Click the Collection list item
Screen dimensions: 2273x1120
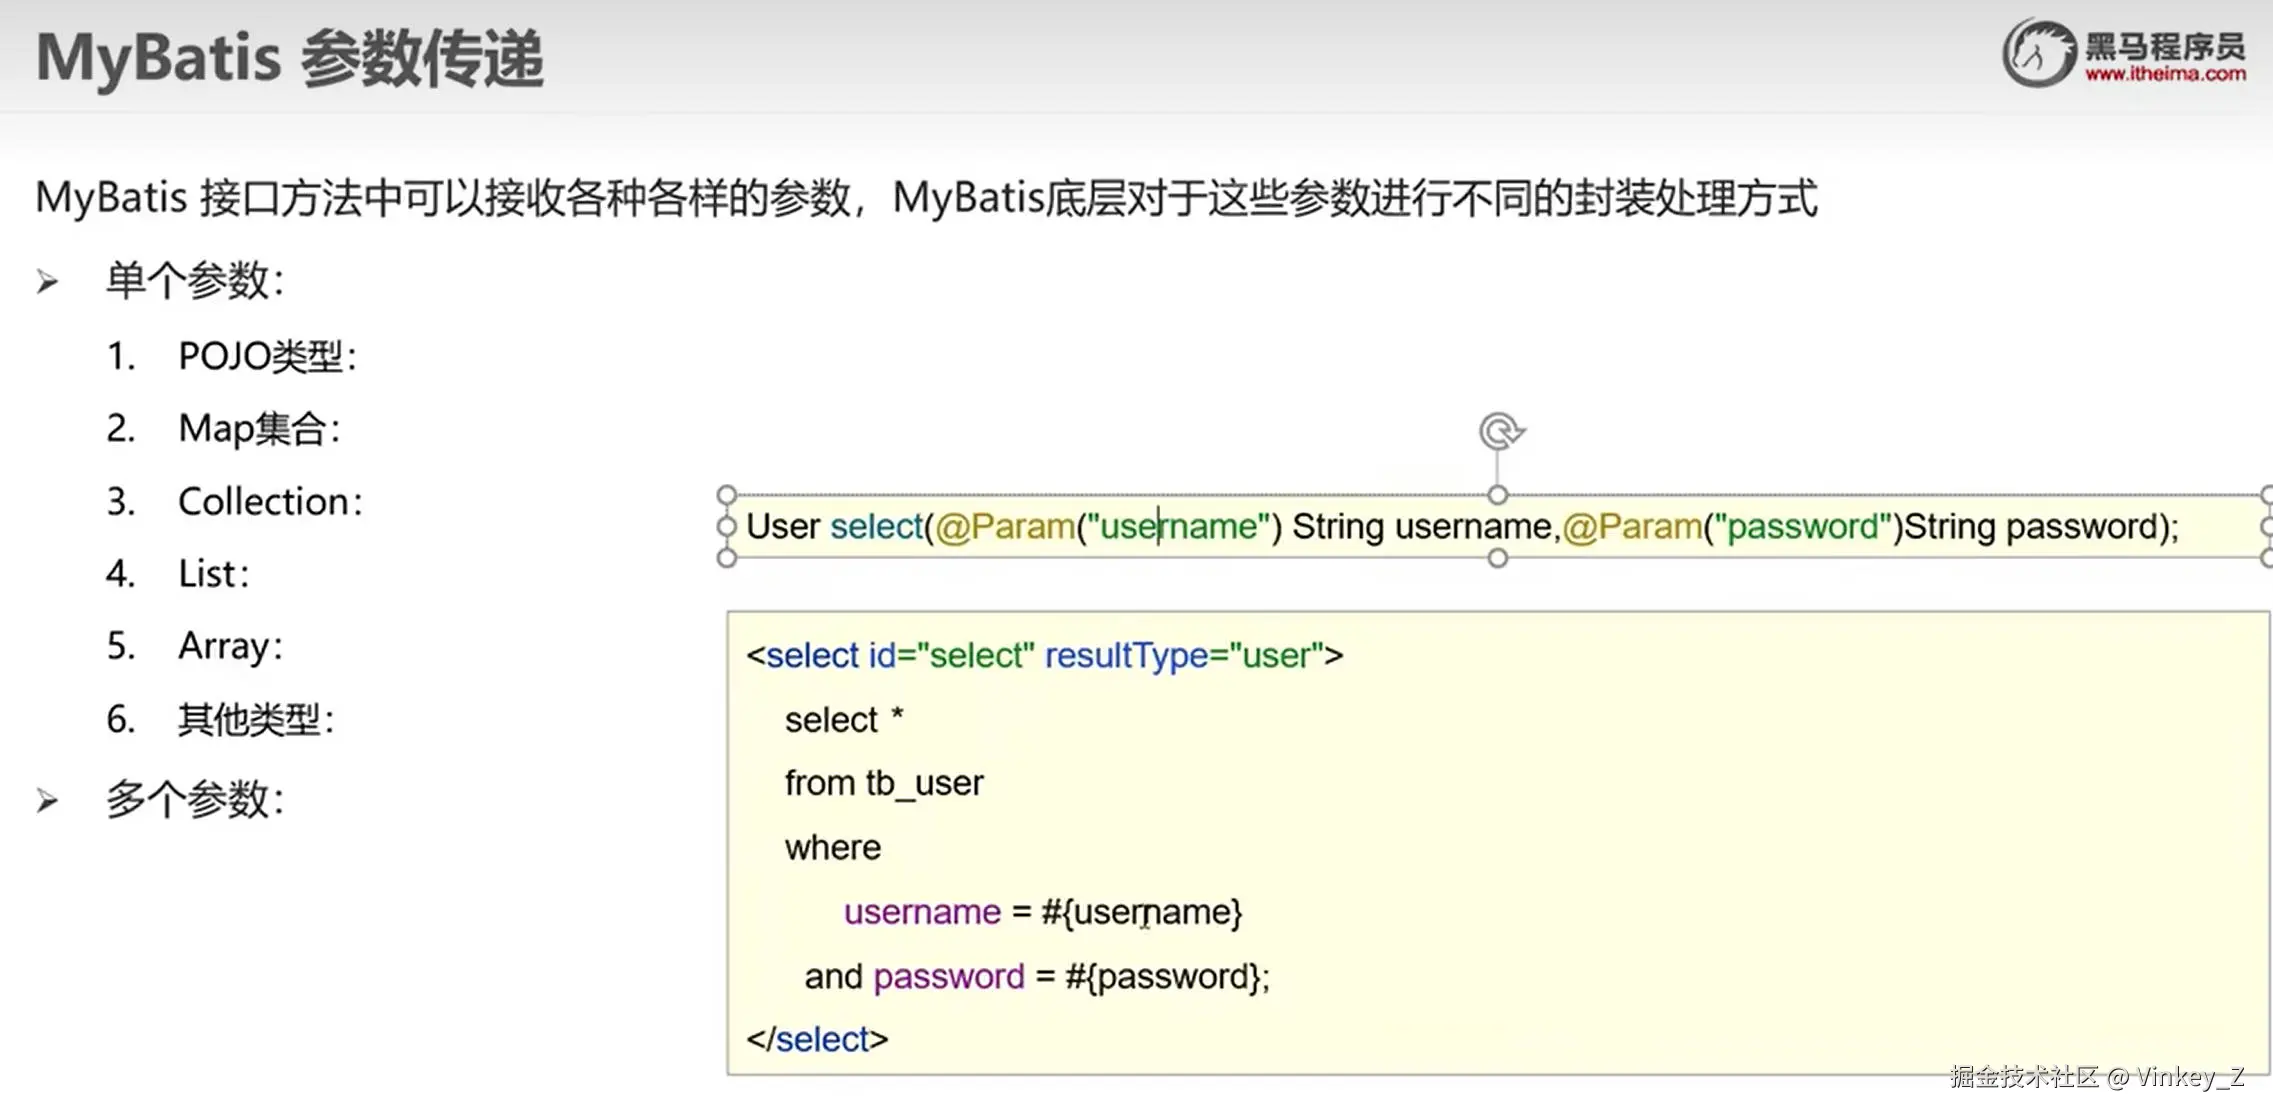click(270, 502)
